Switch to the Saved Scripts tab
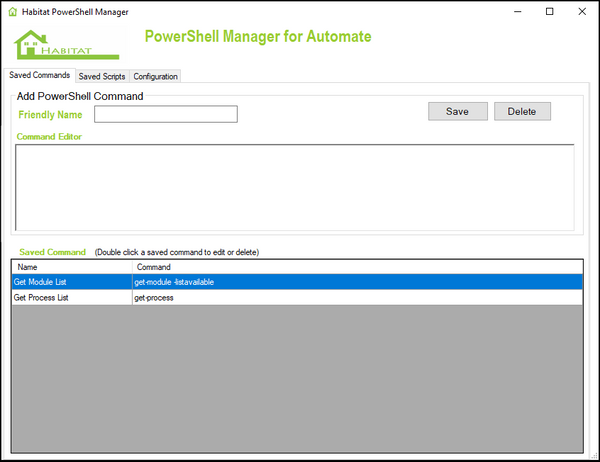The width and height of the screenshot is (600, 462). pyautogui.click(x=102, y=76)
